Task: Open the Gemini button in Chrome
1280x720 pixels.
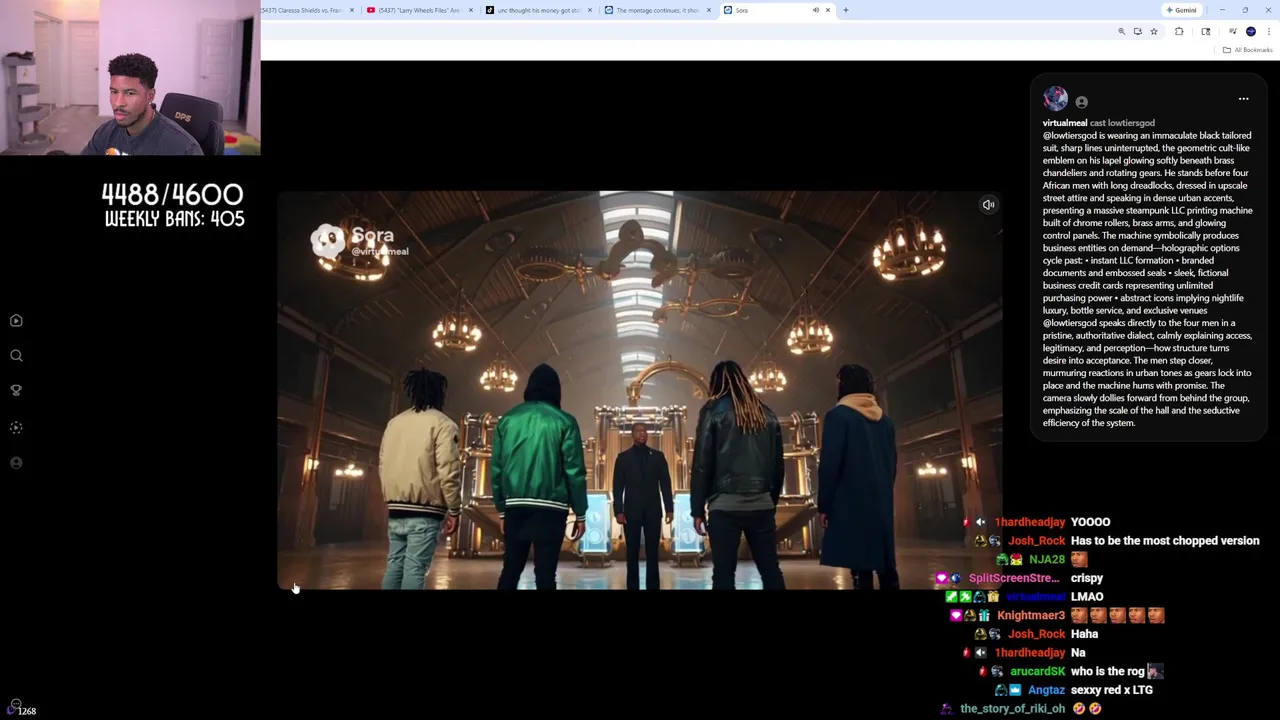Action: [1182, 10]
